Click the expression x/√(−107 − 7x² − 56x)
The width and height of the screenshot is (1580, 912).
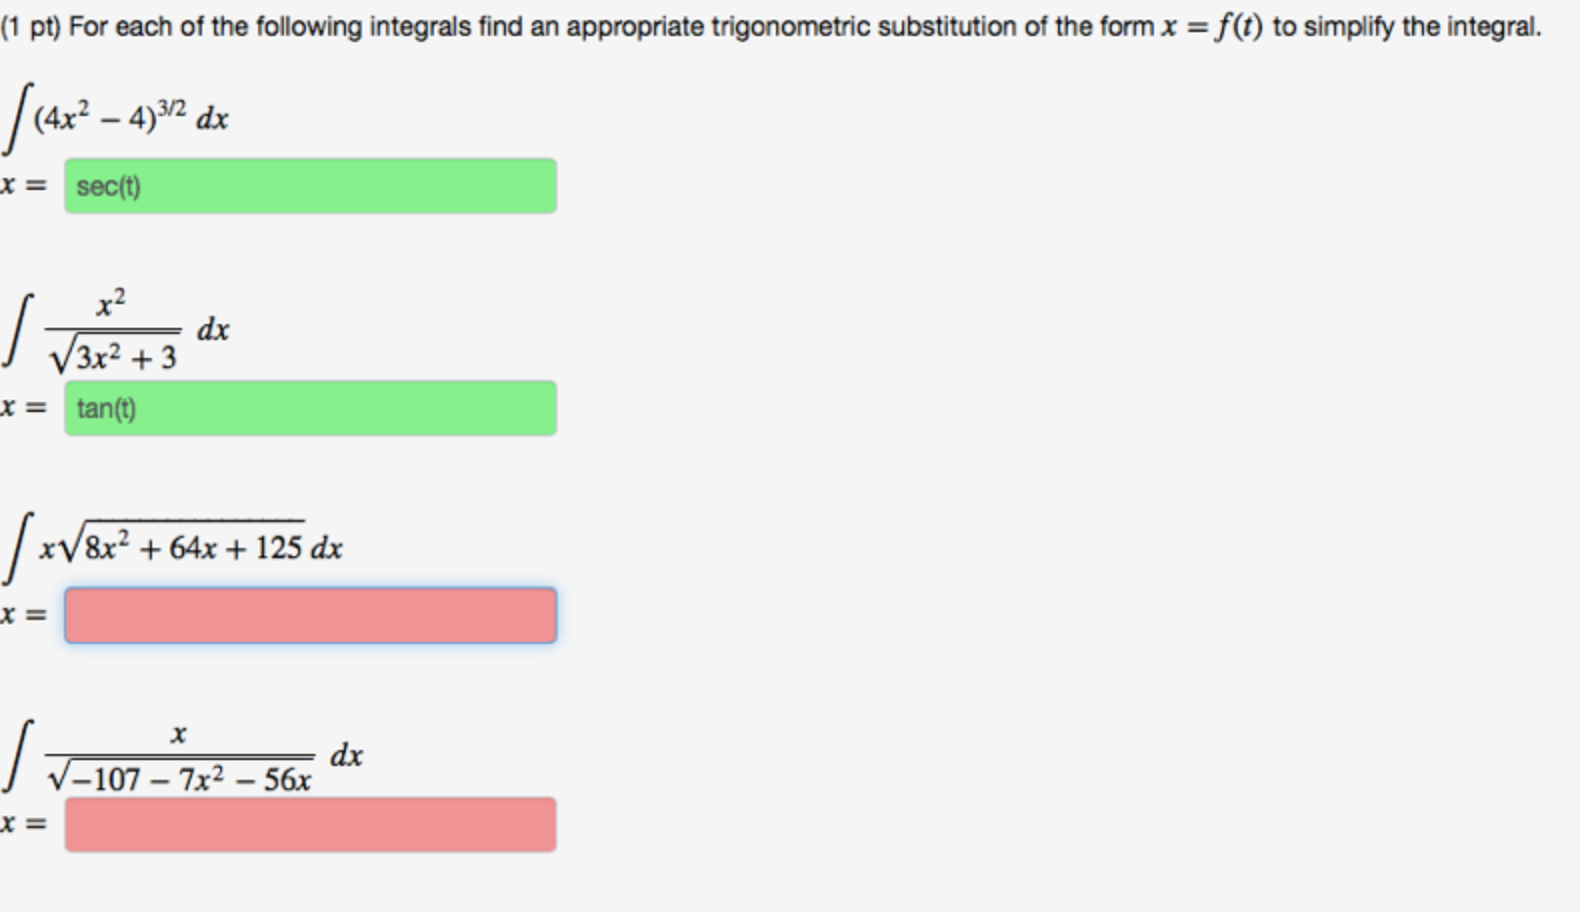(x=180, y=755)
